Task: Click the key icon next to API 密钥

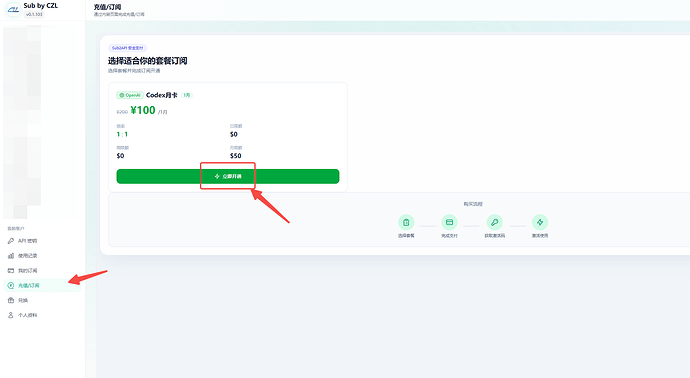Action: click(x=11, y=241)
